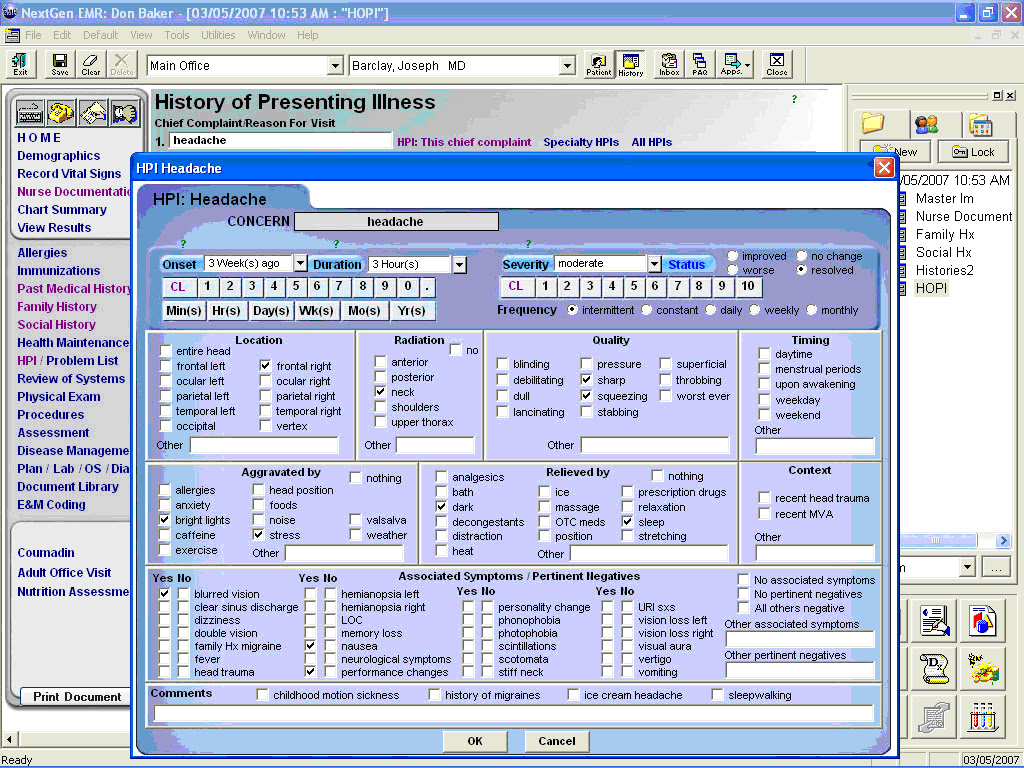Select the improved status radio button
The image size is (1024, 768).
pyautogui.click(x=733, y=255)
